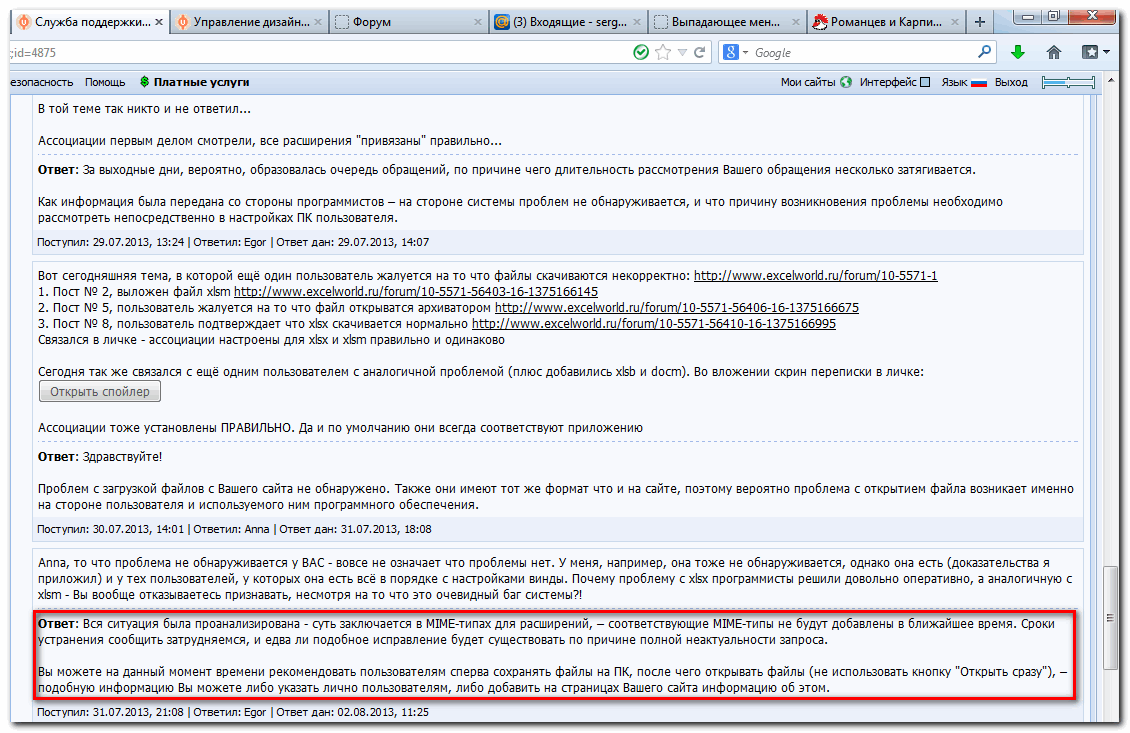Click the scrollbar up arrow

pyautogui.click(x=1111, y=79)
